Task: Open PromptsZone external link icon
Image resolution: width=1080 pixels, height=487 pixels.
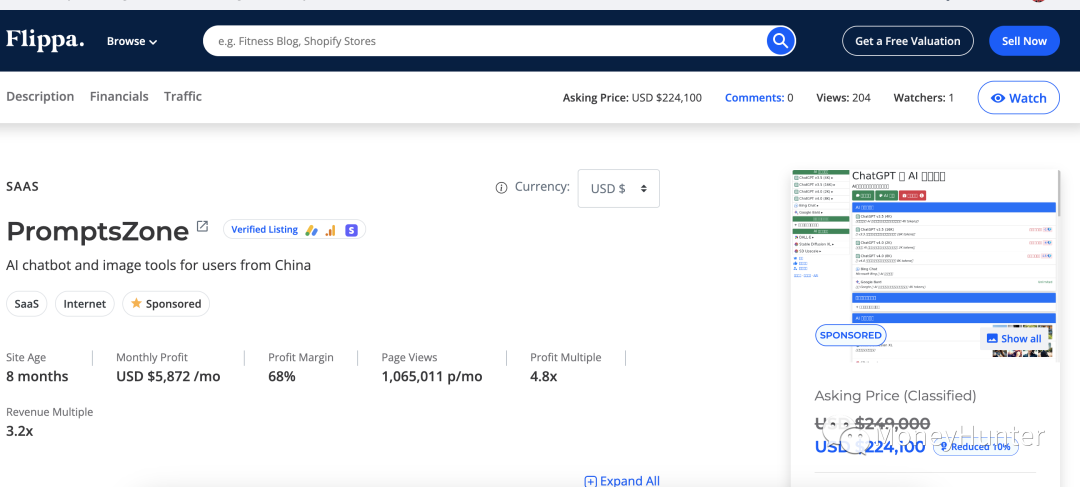Action: [x=202, y=227]
